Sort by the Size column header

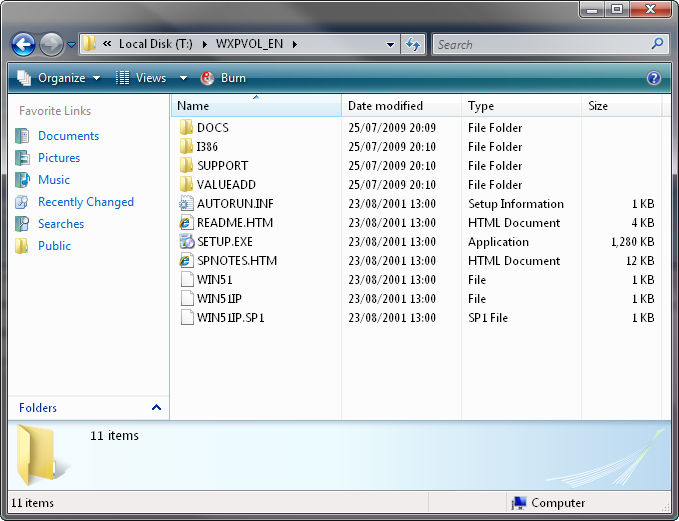point(622,106)
